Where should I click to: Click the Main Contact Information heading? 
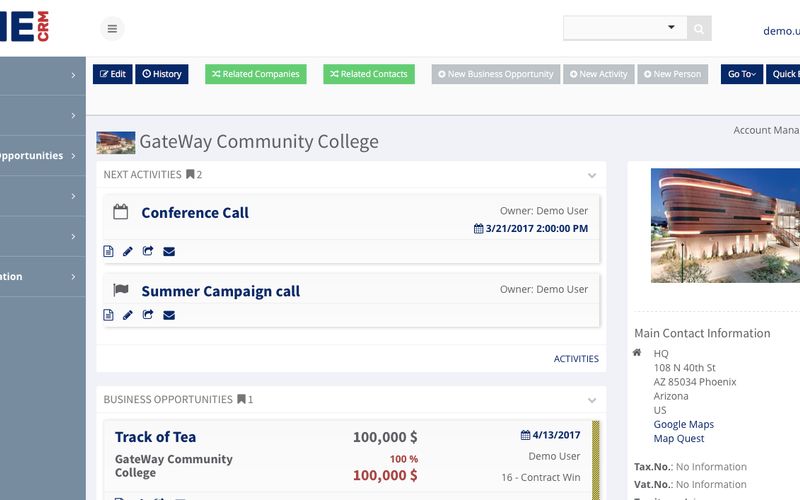point(702,333)
